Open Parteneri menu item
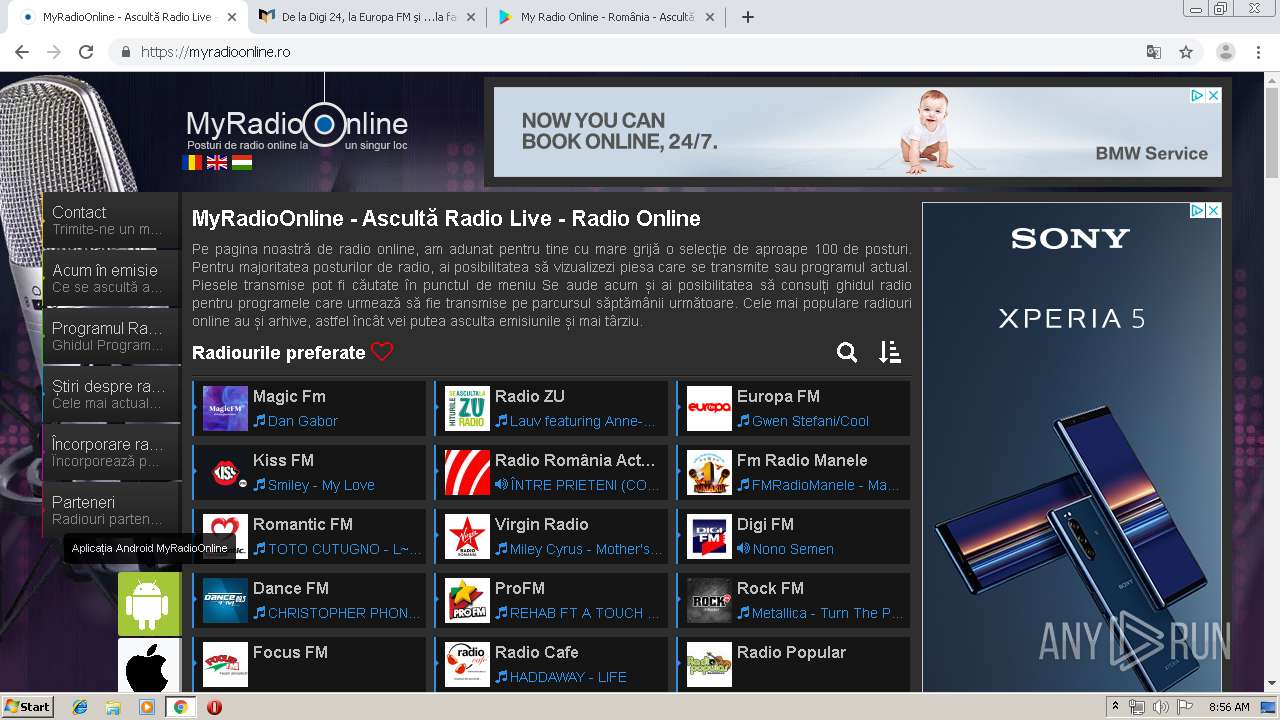 pos(111,510)
